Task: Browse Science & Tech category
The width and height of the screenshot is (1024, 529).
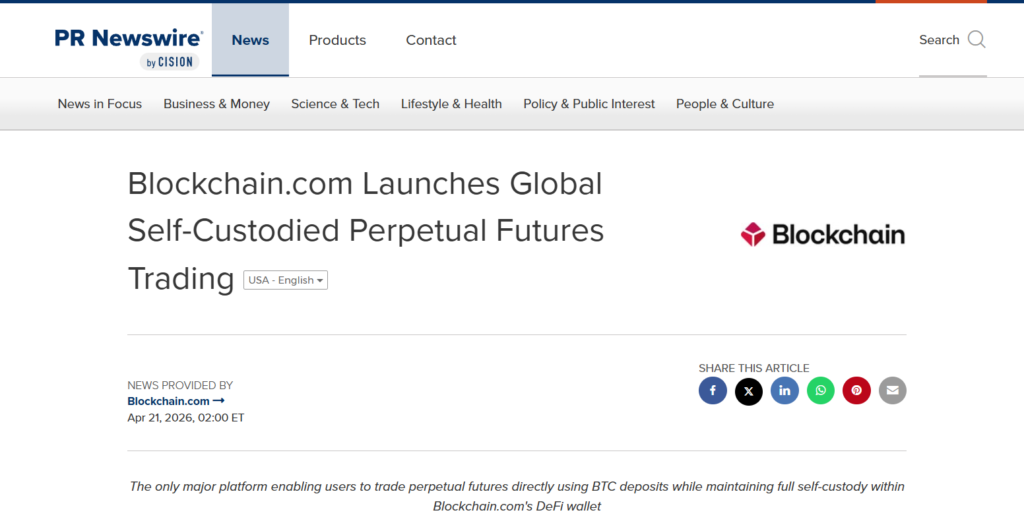Action: coord(335,104)
